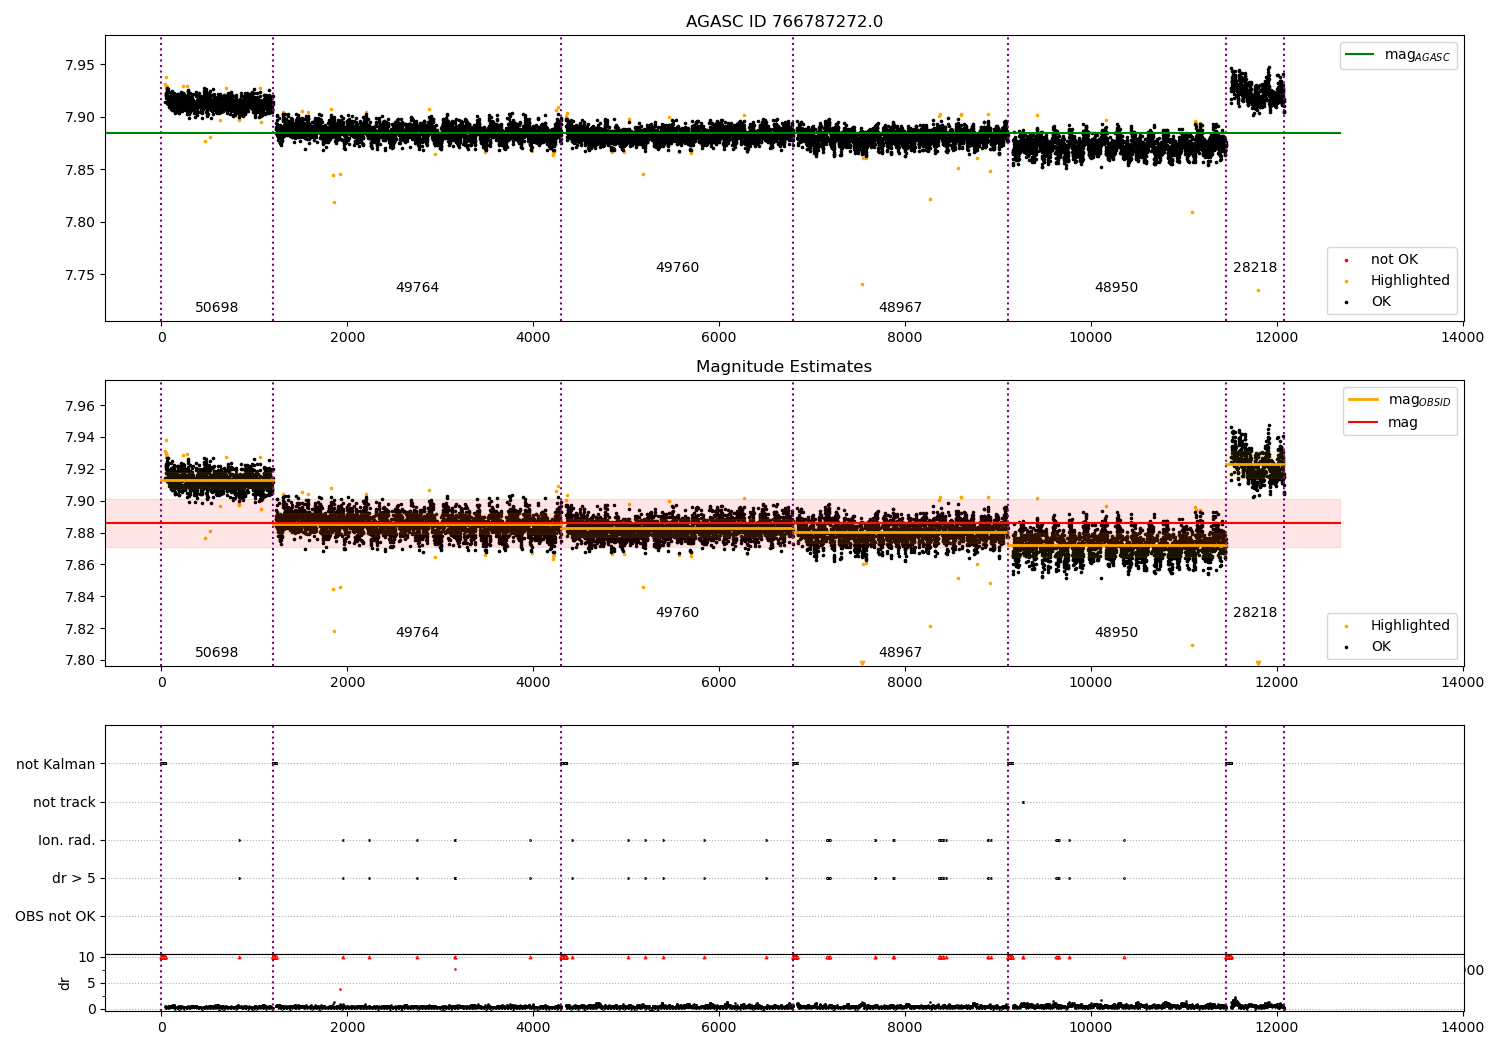The width and height of the screenshot is (1500, 1050).
Task: Click the 7.88 y-axis tick label
Action: tap(81, 534)
